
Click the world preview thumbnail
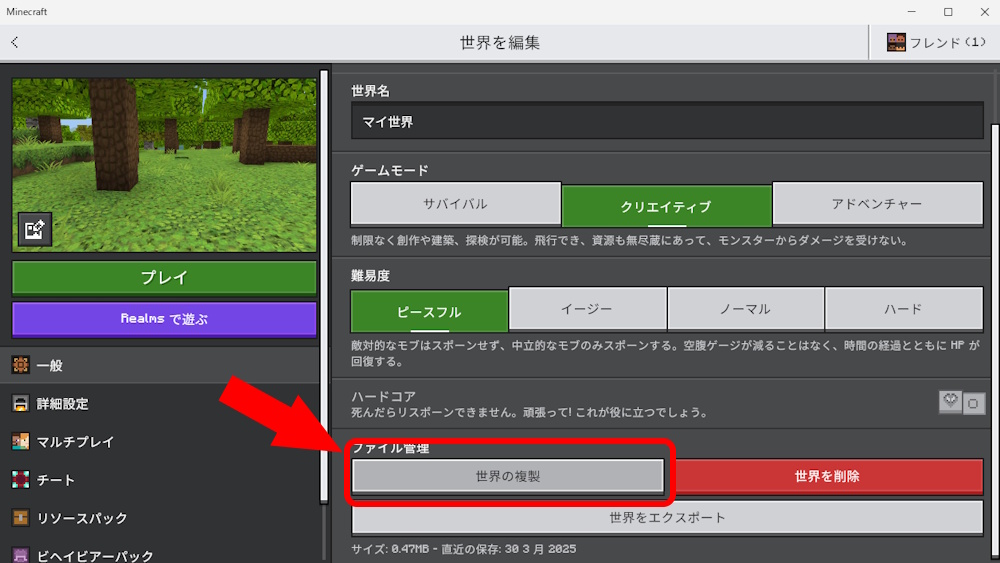coord(164,165)
